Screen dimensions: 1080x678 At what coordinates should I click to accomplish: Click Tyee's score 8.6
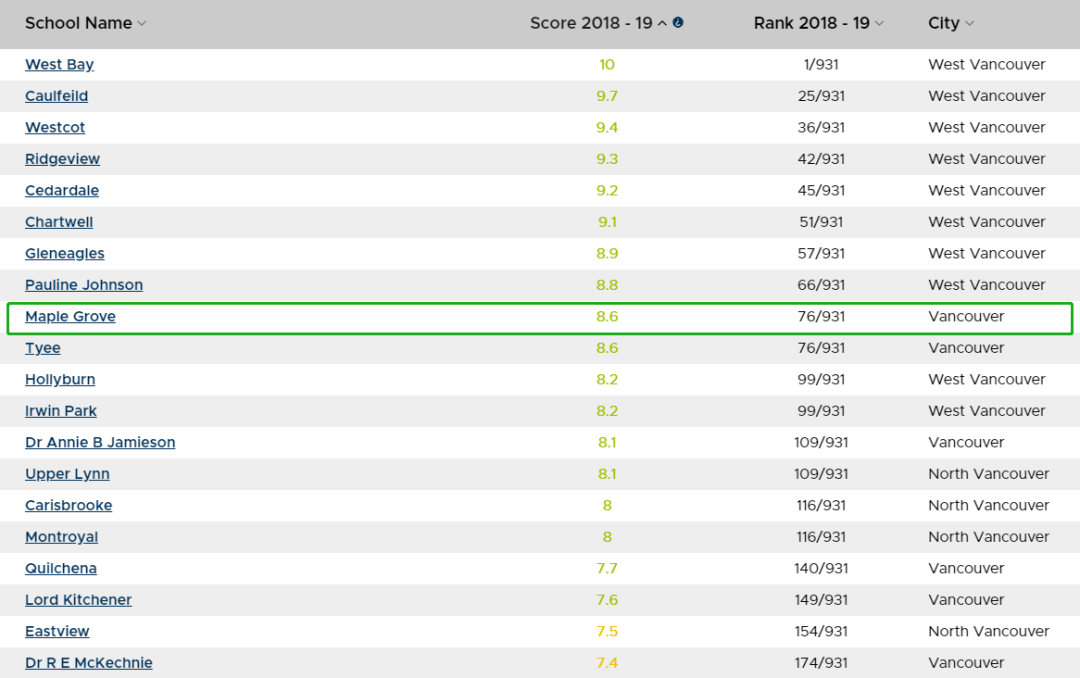point(607,349)
